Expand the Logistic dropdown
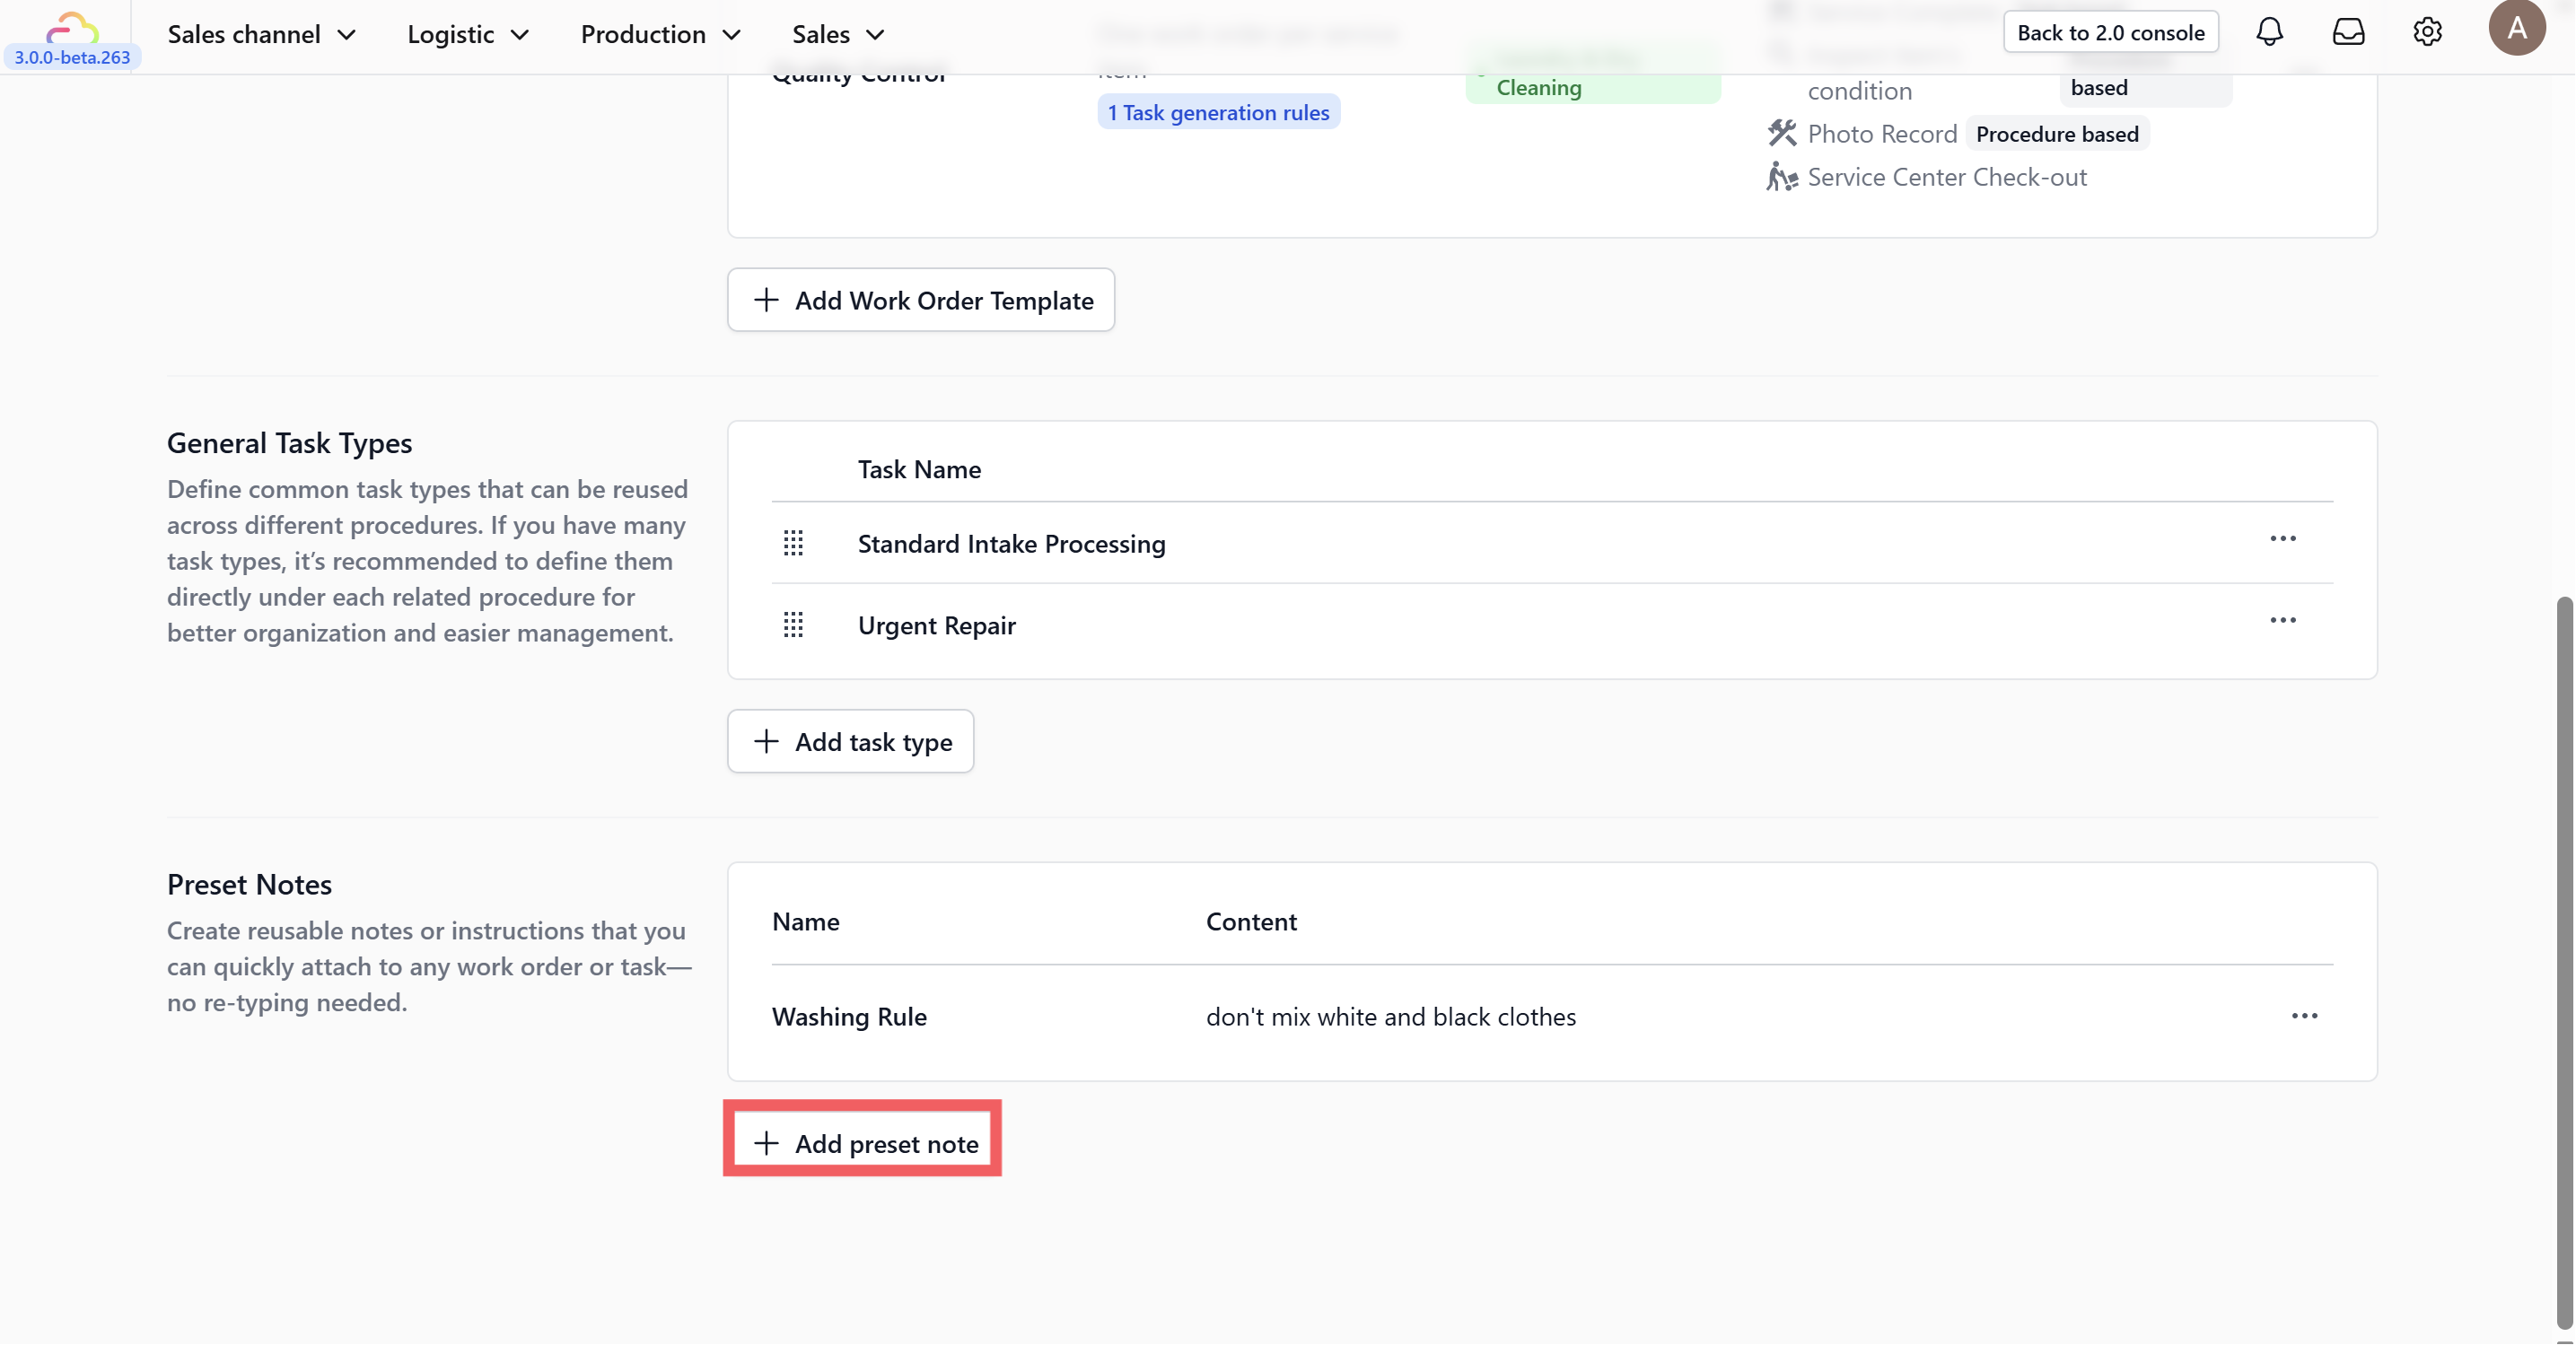Image resolution: width=2576 pixels, height=1345 pixels. click(468, 34)
